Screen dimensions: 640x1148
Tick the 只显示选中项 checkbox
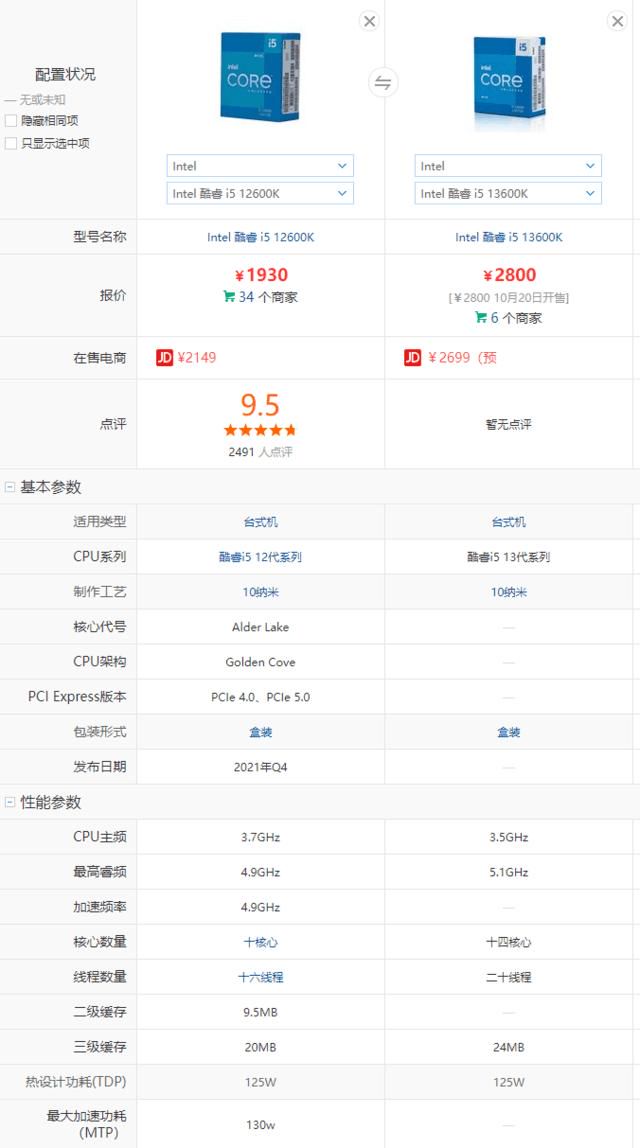11,144
